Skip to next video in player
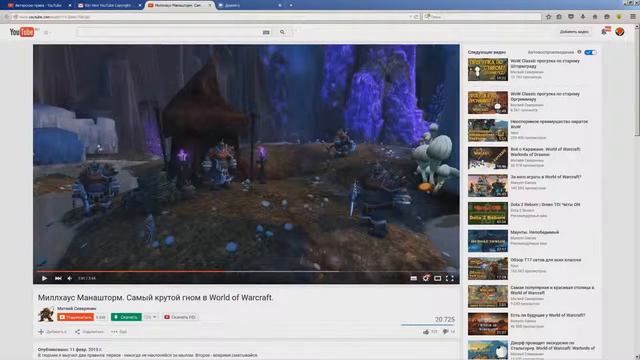The image size is (640, 360). 58,278
